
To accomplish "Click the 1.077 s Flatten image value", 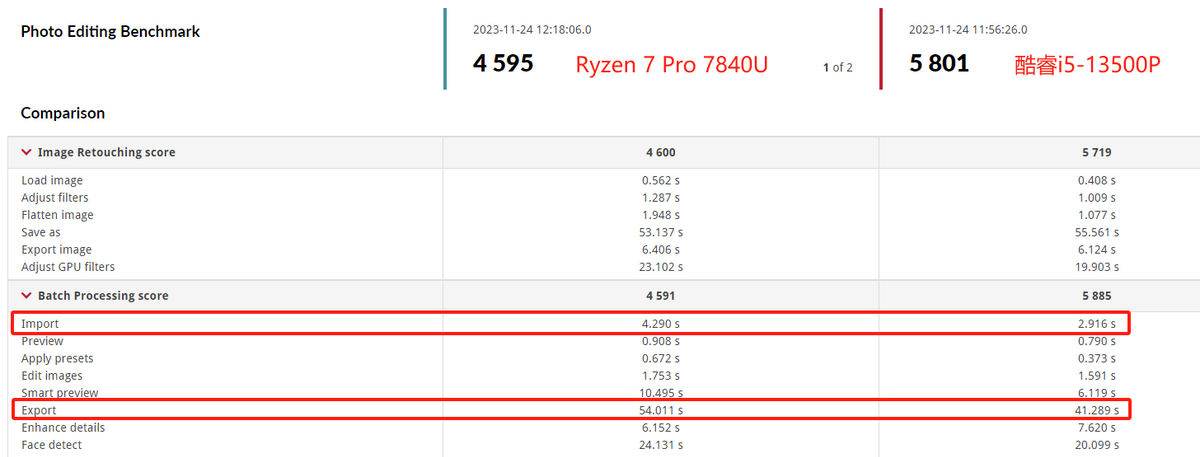I will 1097,215.
